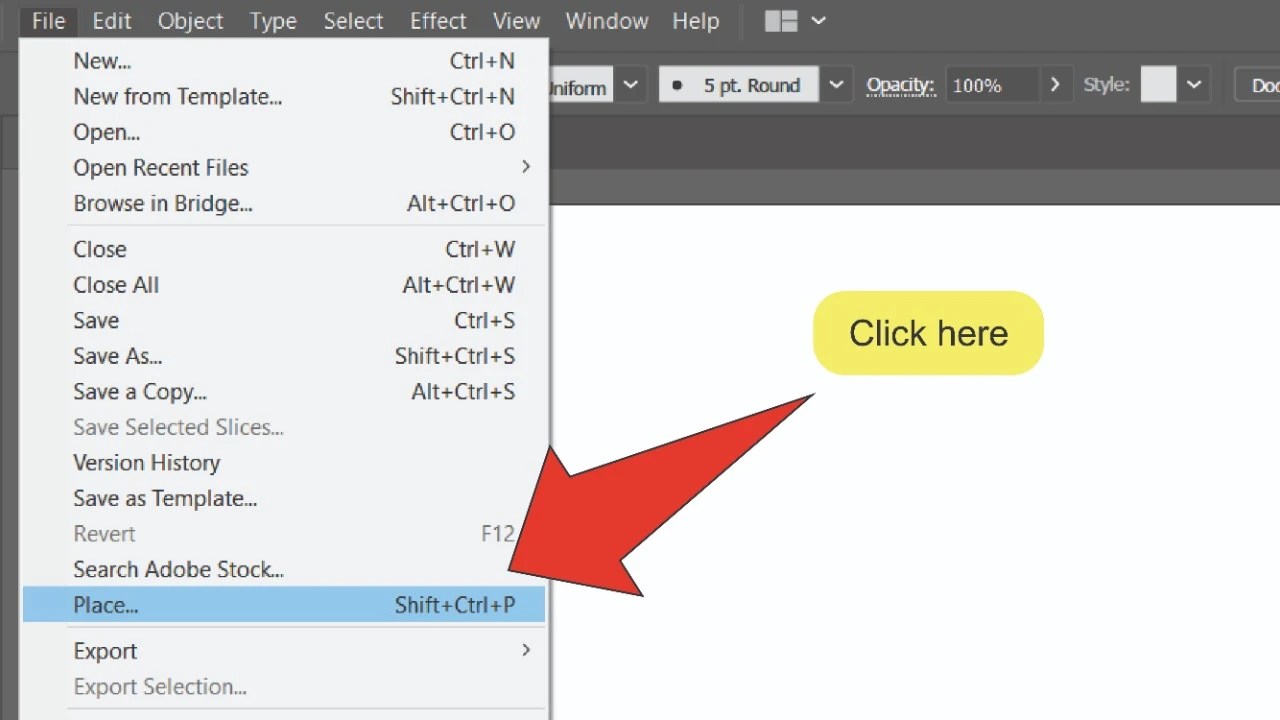Open the Window menu
1280x720 pixels.
click(606, 20)
